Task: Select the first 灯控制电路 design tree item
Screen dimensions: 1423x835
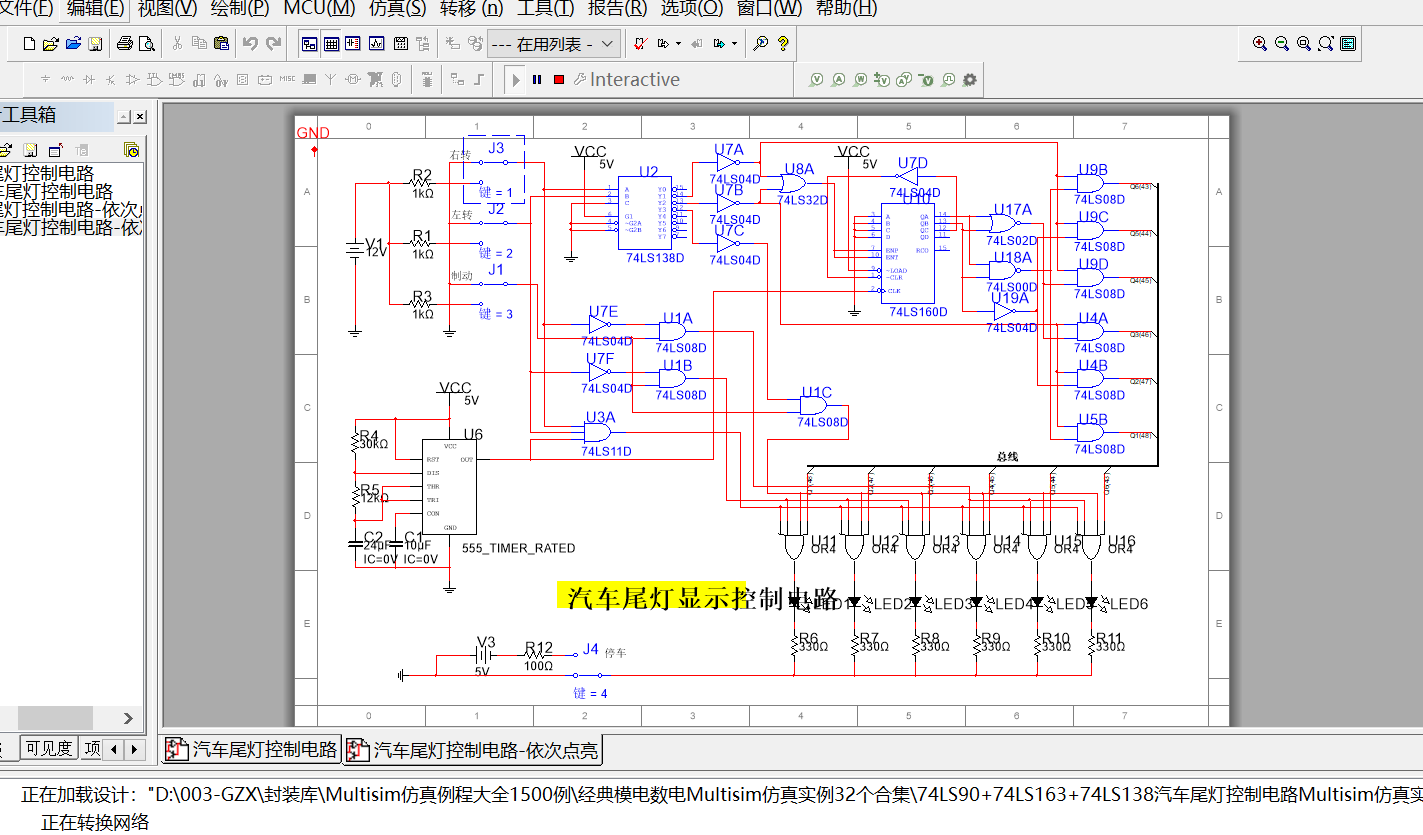Action: pos(47,174)
